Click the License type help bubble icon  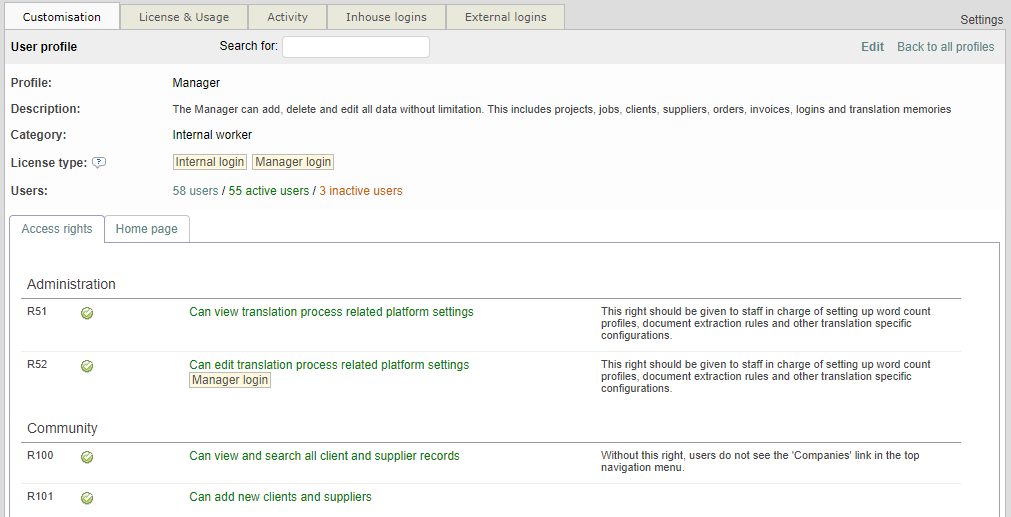tap(99, 163)
